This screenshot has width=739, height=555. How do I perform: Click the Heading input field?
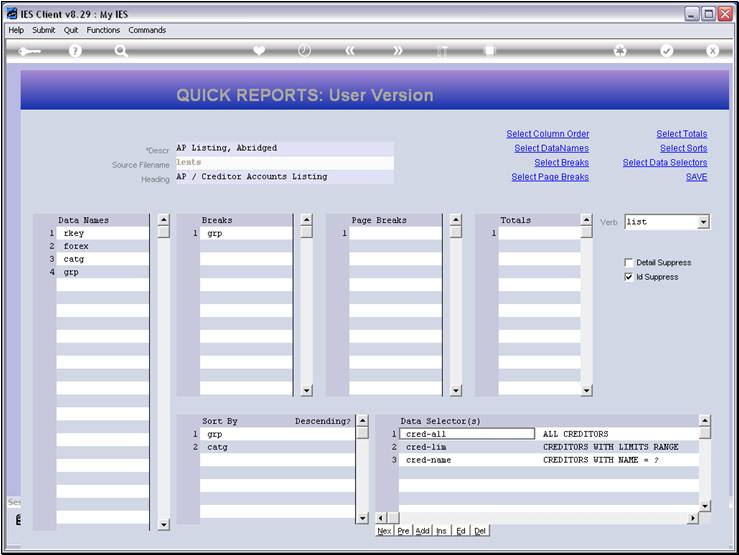click(284, 177)
